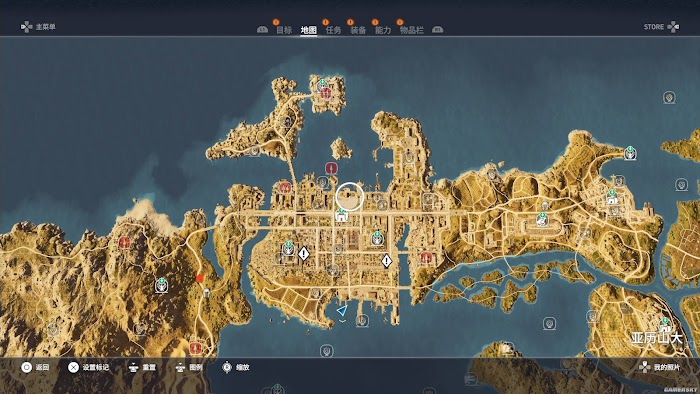Select the fast travel gate icon below the cursor
Screen dimensions: 700x394
tap(342, 215)
